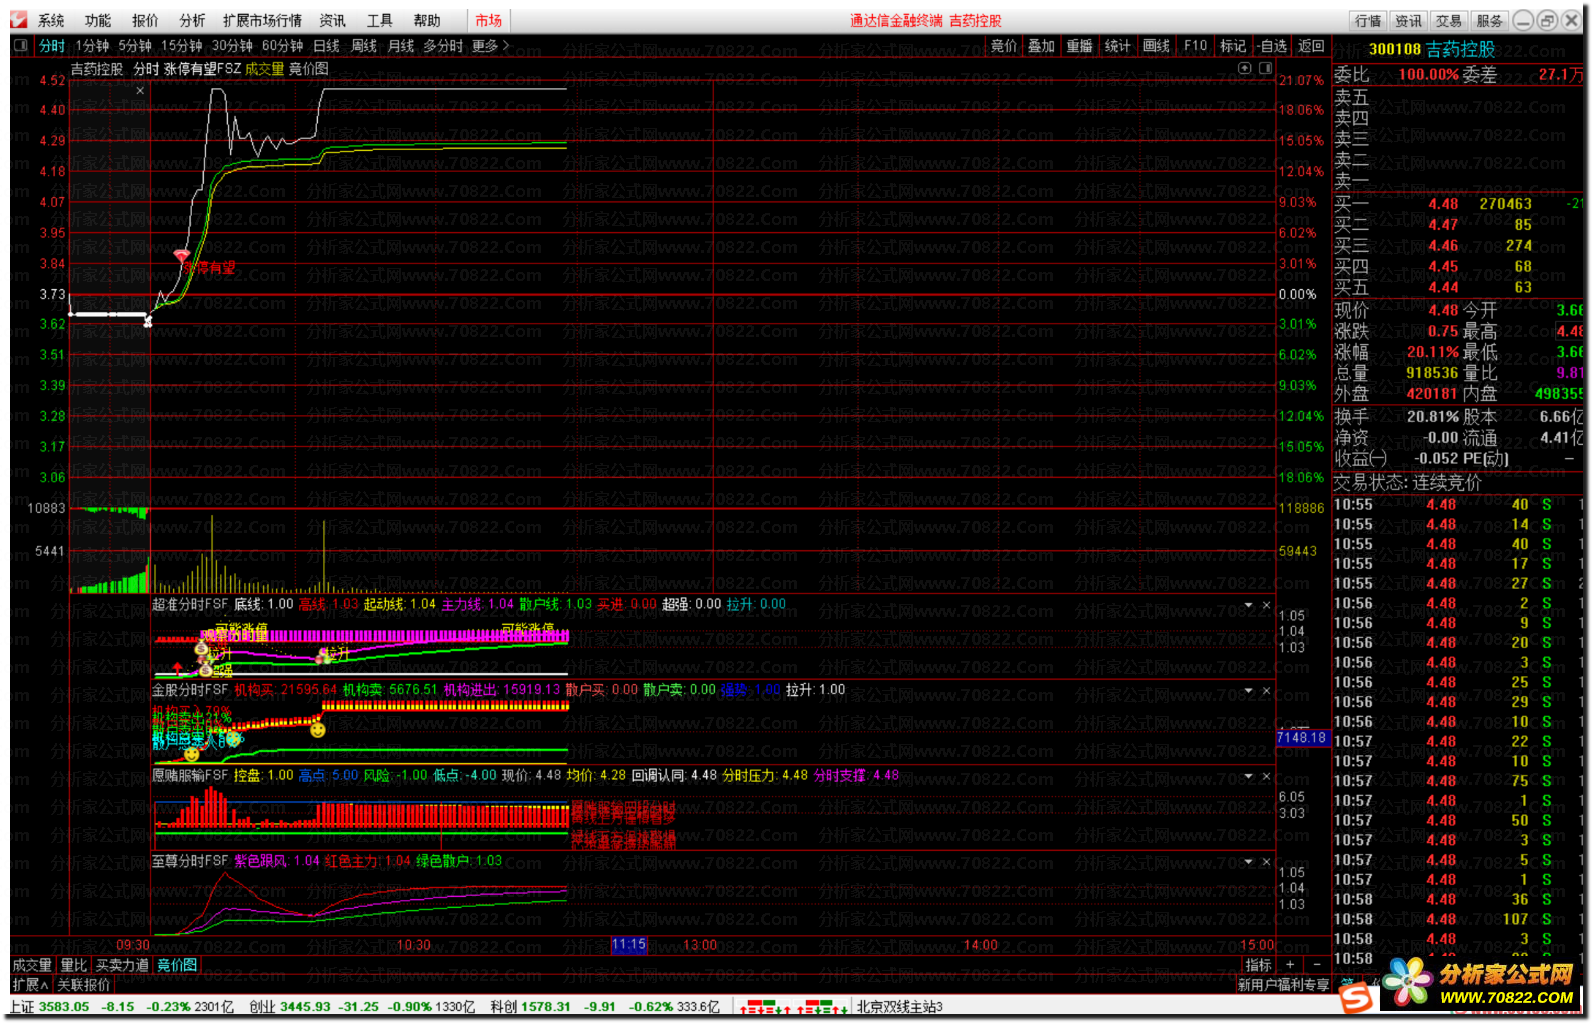
Task: Select the 15分钟 period tab
Action: [x=182, y=46]
